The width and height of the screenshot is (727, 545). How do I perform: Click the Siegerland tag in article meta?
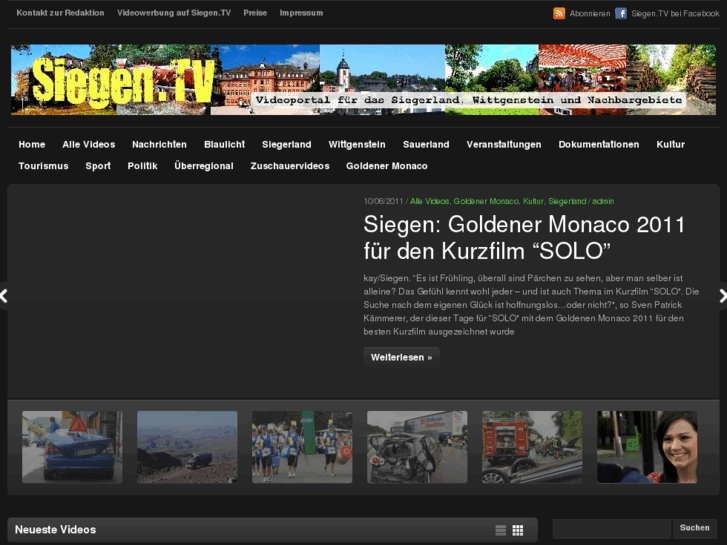567,201
